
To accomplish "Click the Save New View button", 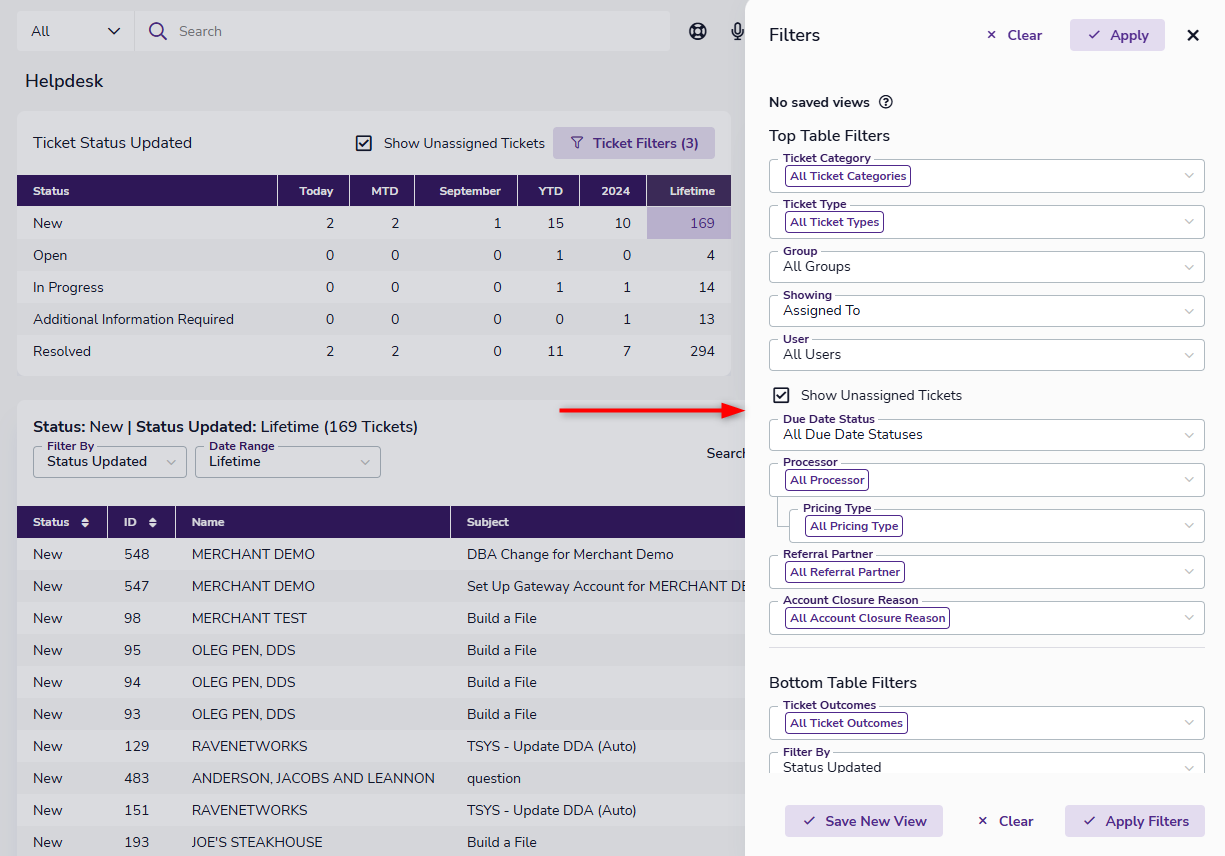I will point(864,821).
